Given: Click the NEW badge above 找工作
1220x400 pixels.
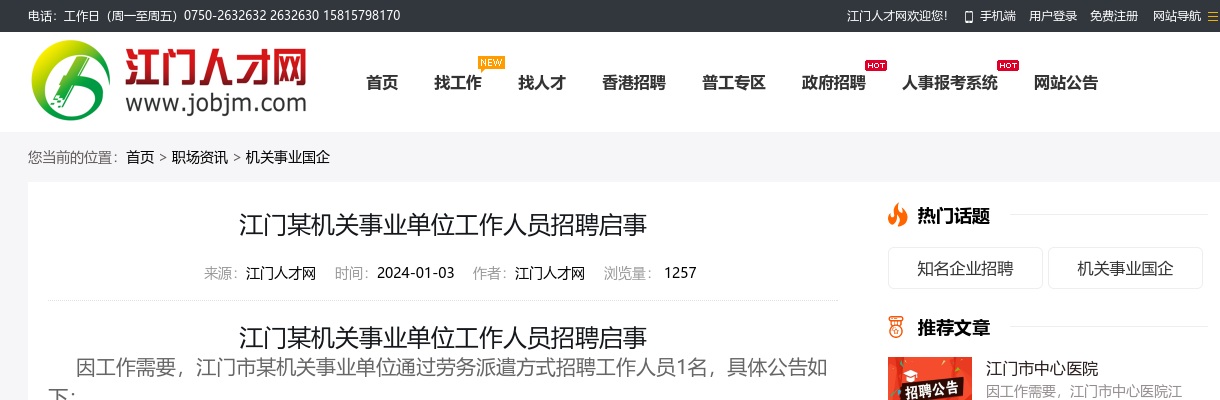Looking at the screenshot, I should point(491,63).
